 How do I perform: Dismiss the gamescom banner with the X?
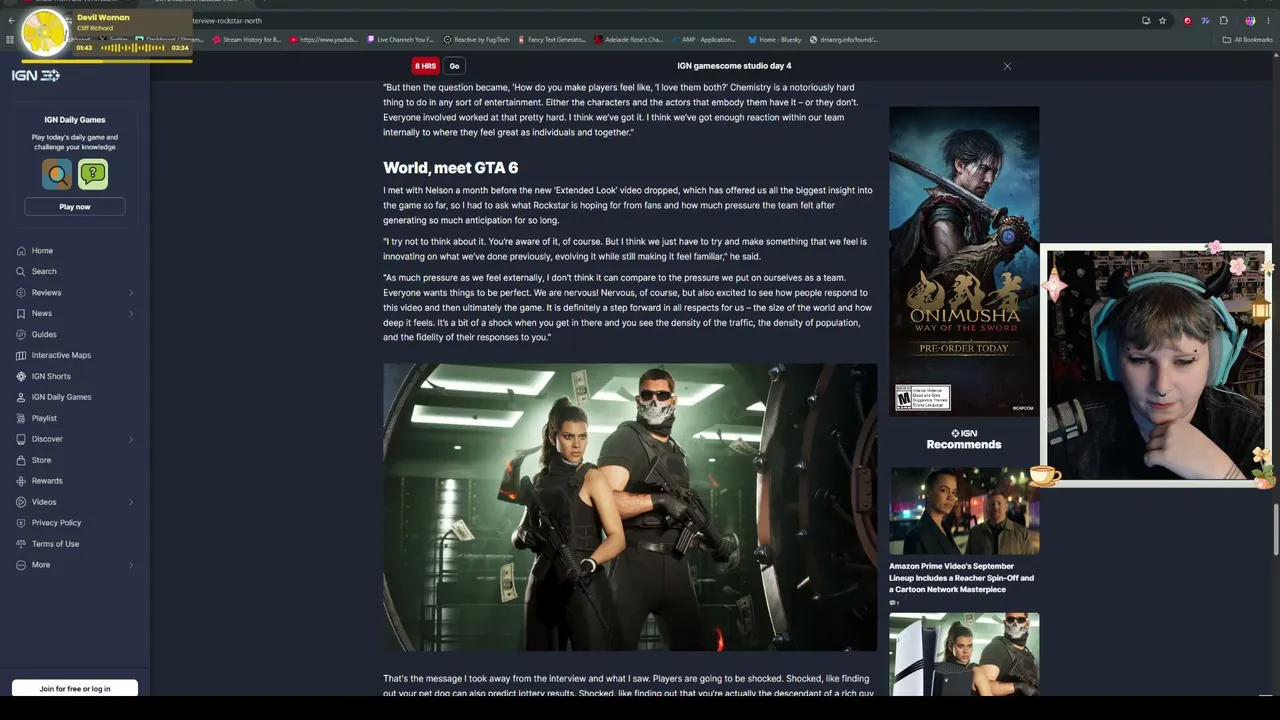pos(1007,66)
